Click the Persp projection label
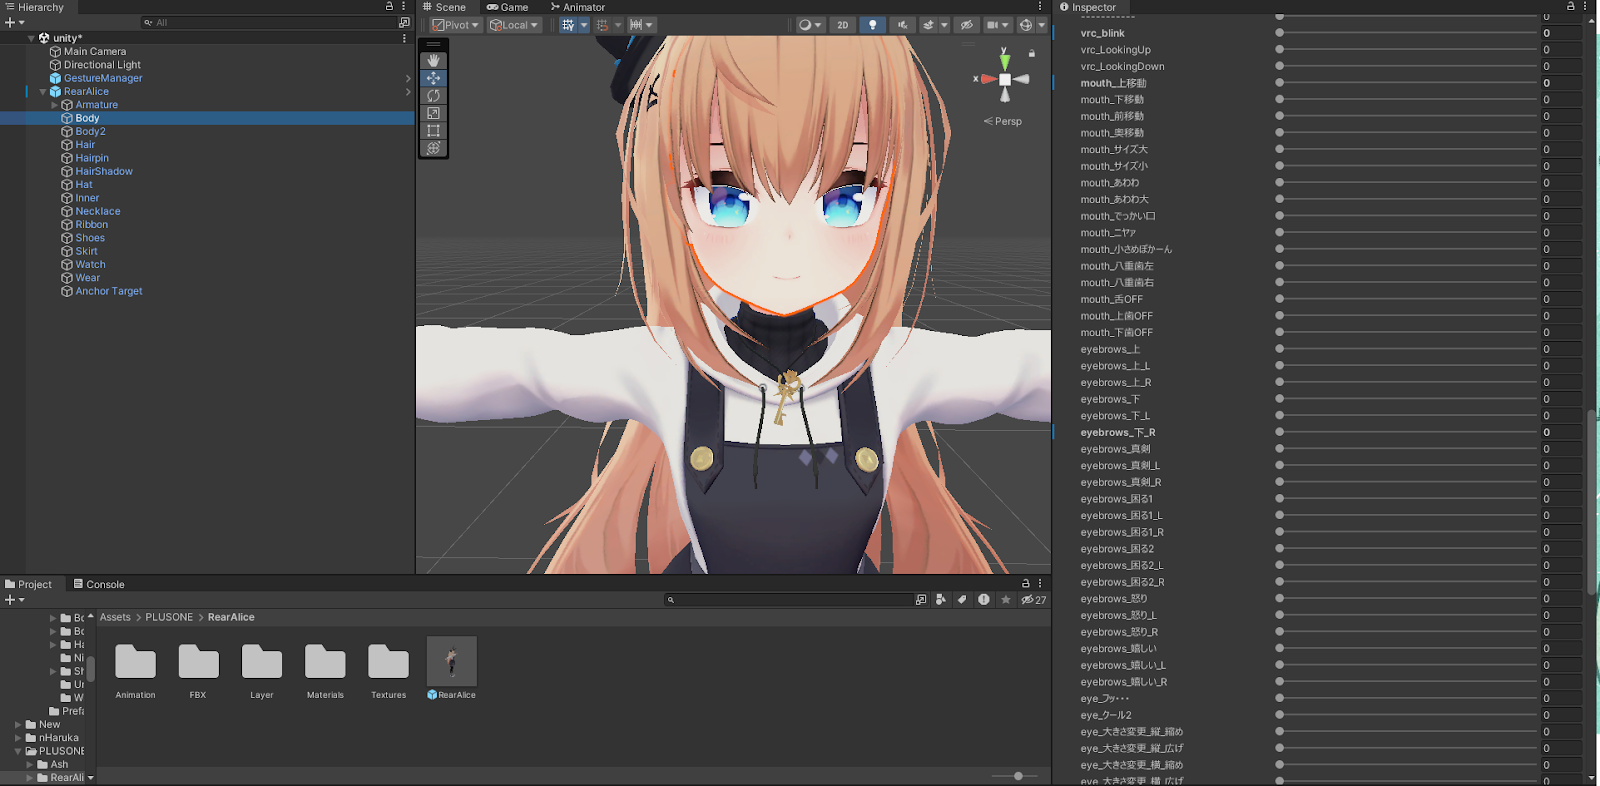 (1003, 121)
